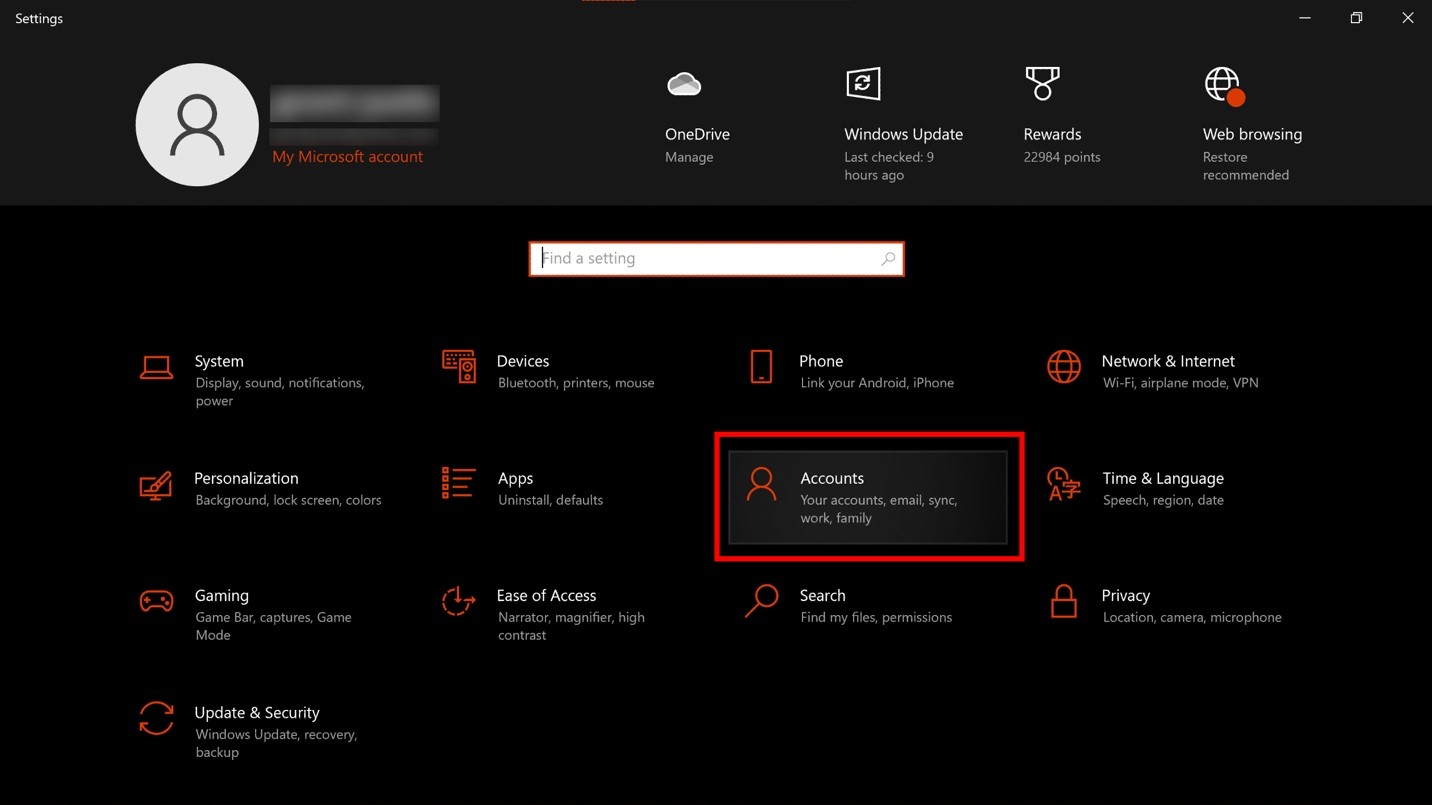Click the Personalization paintbrush icon

156,485
